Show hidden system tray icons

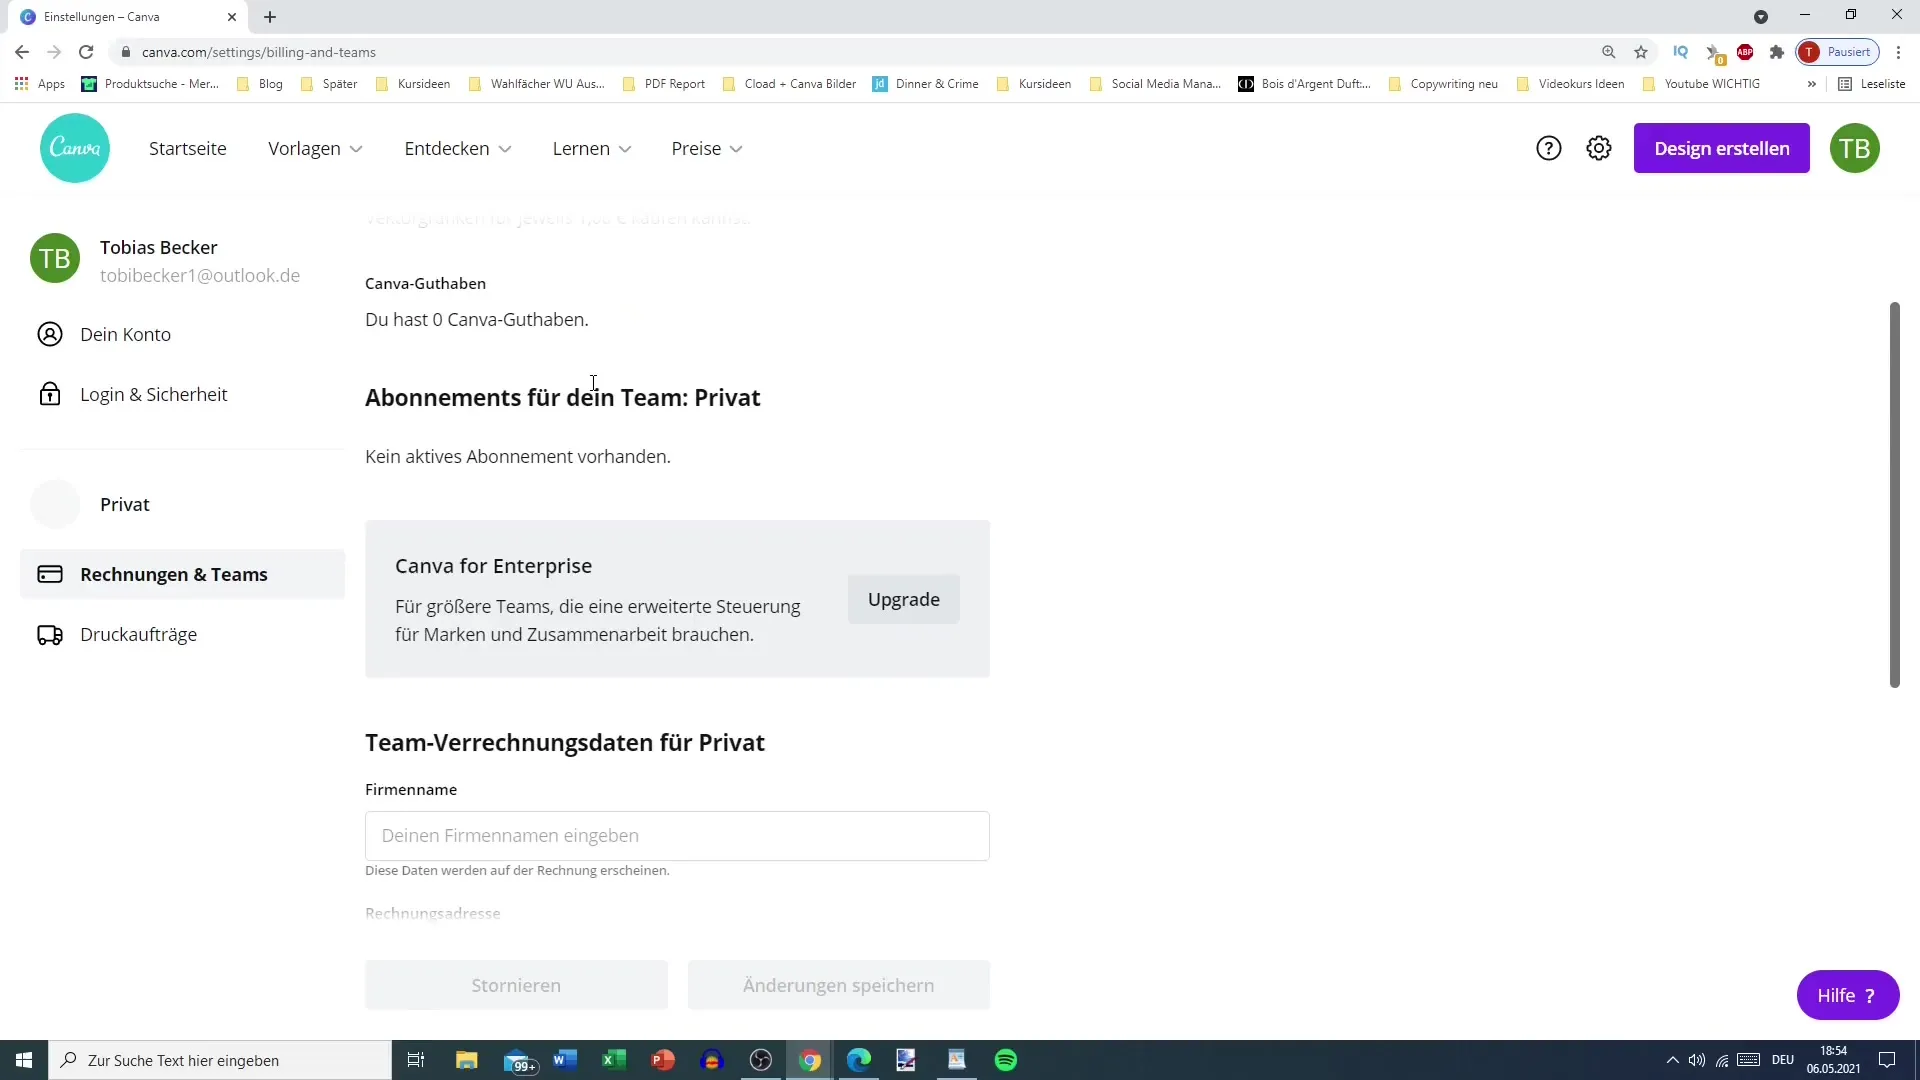click(x=1672, y=1060)
